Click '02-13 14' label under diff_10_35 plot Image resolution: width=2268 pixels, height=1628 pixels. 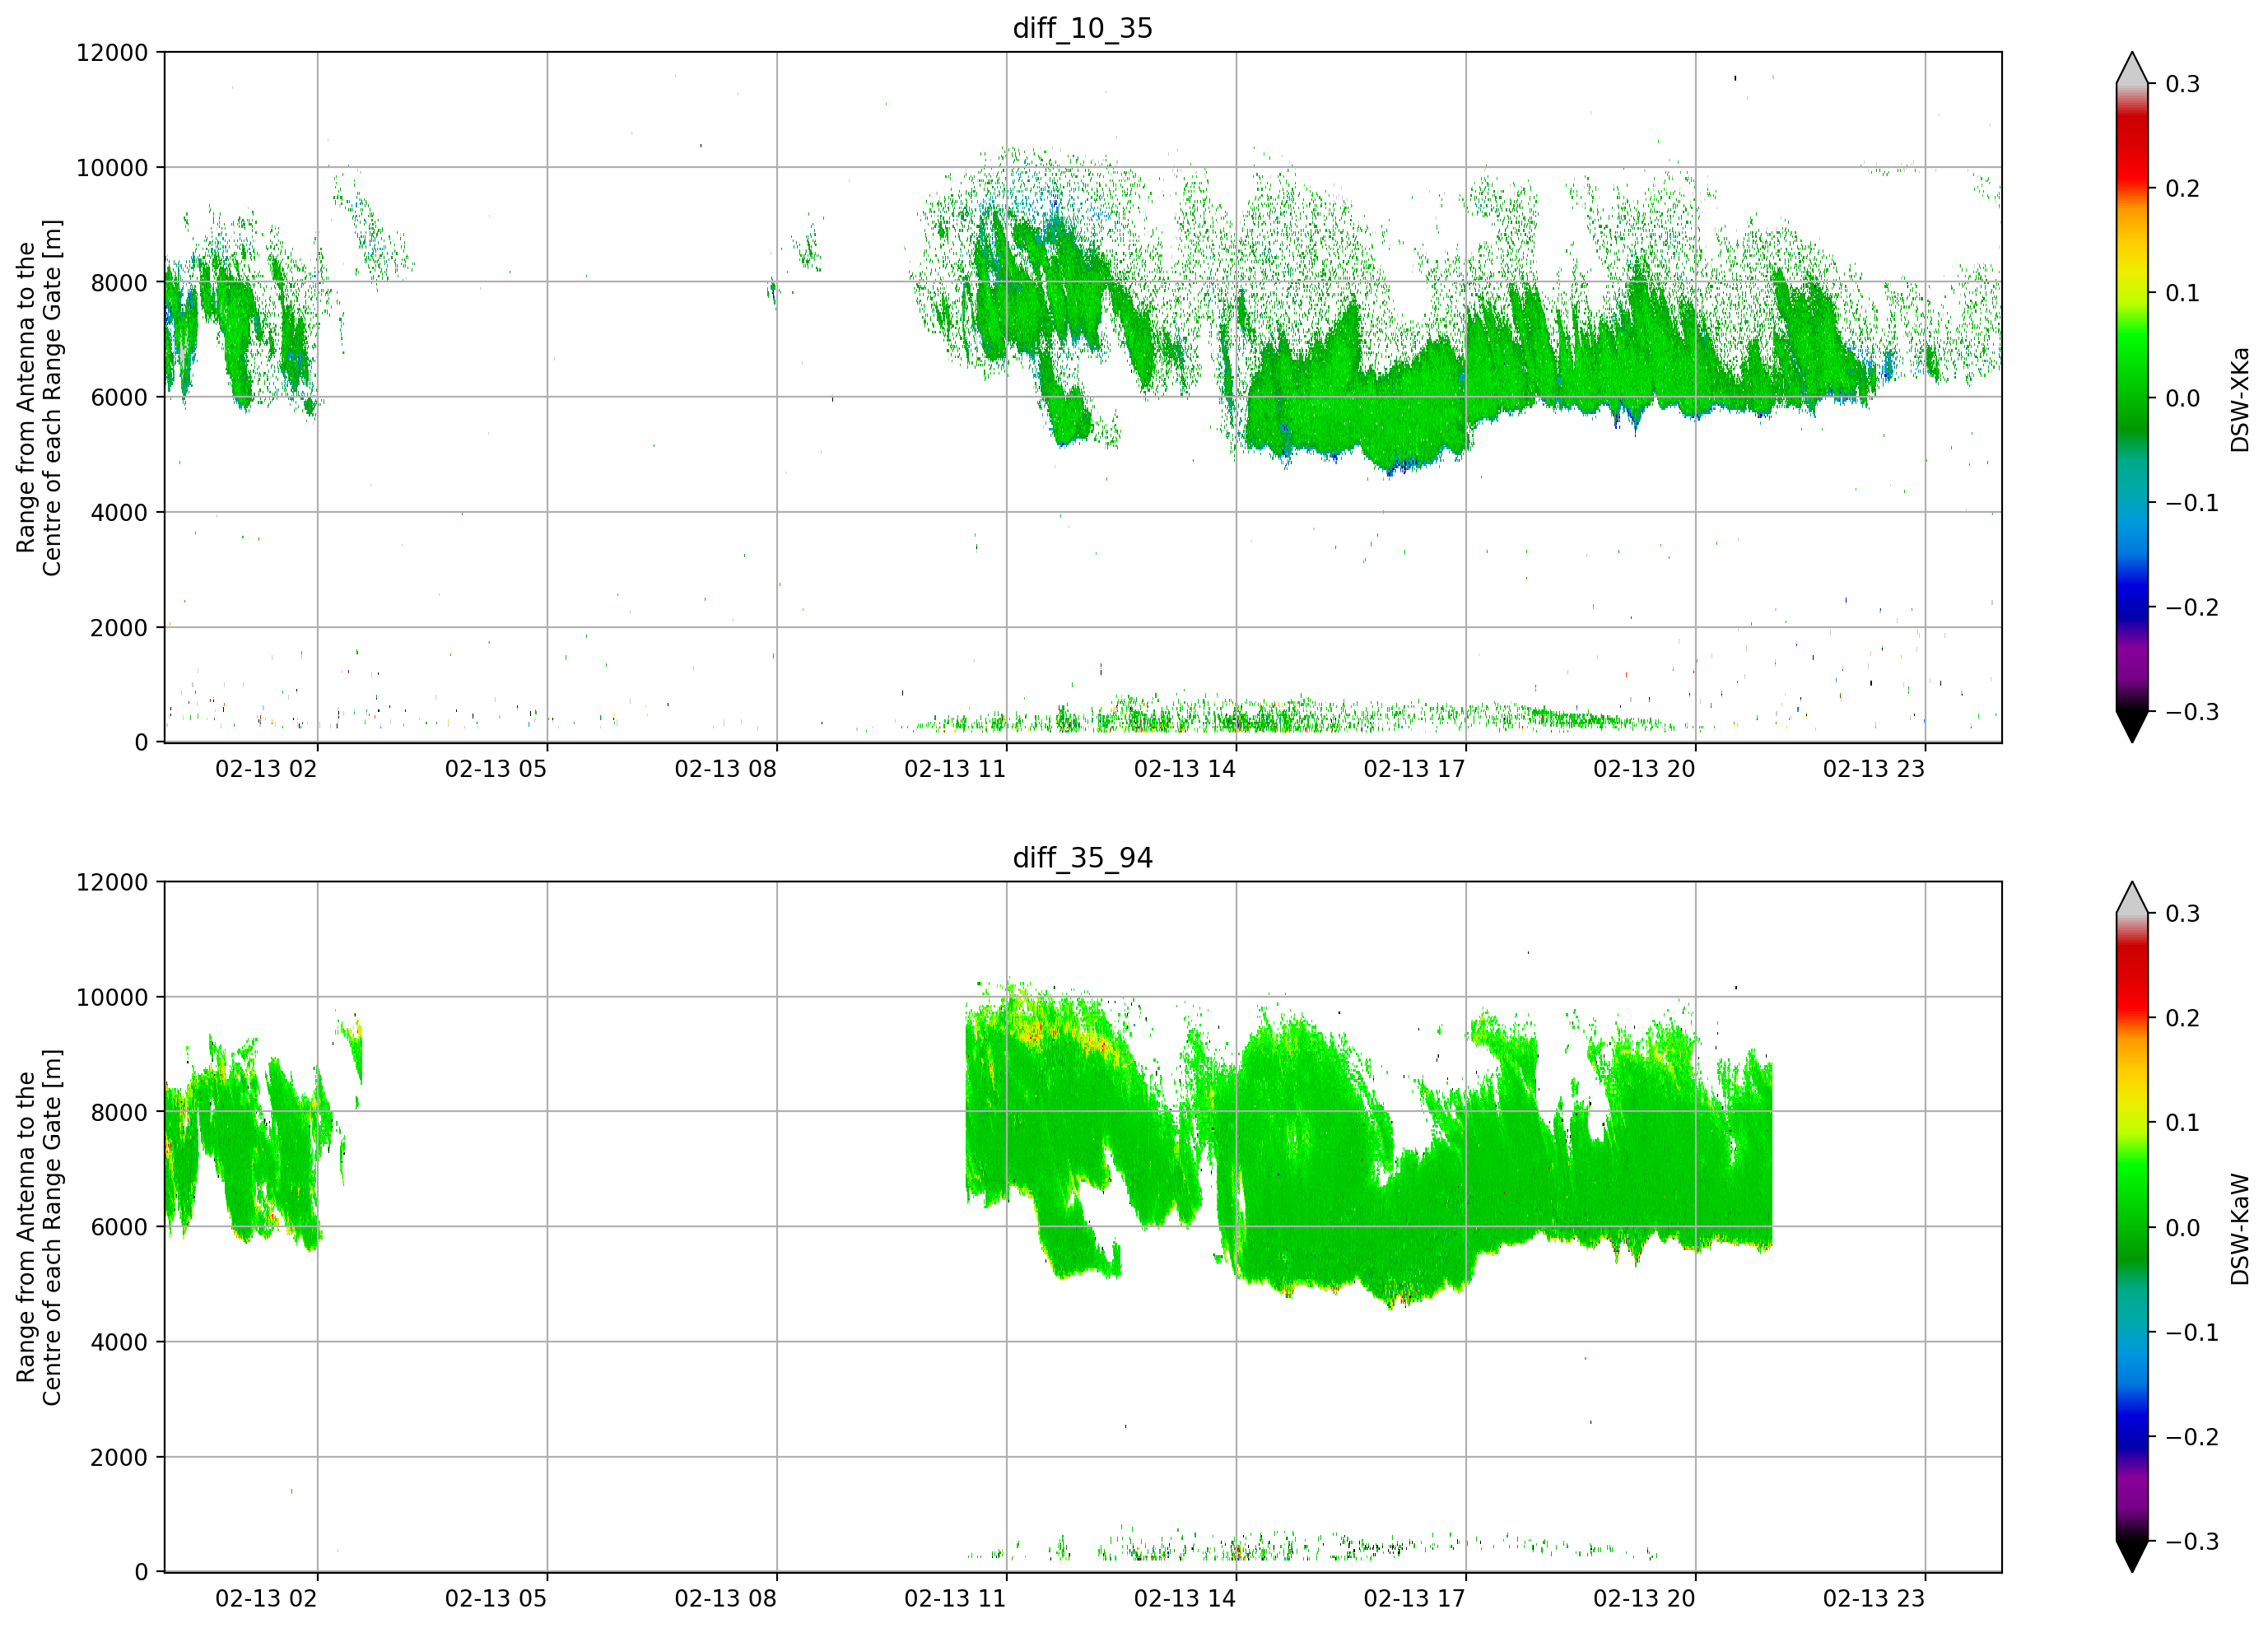click(1185, 769)
